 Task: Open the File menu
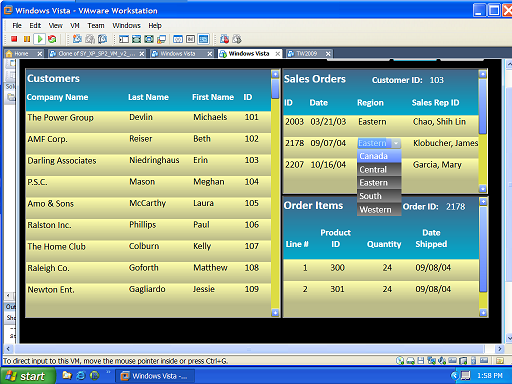(17, 25)
